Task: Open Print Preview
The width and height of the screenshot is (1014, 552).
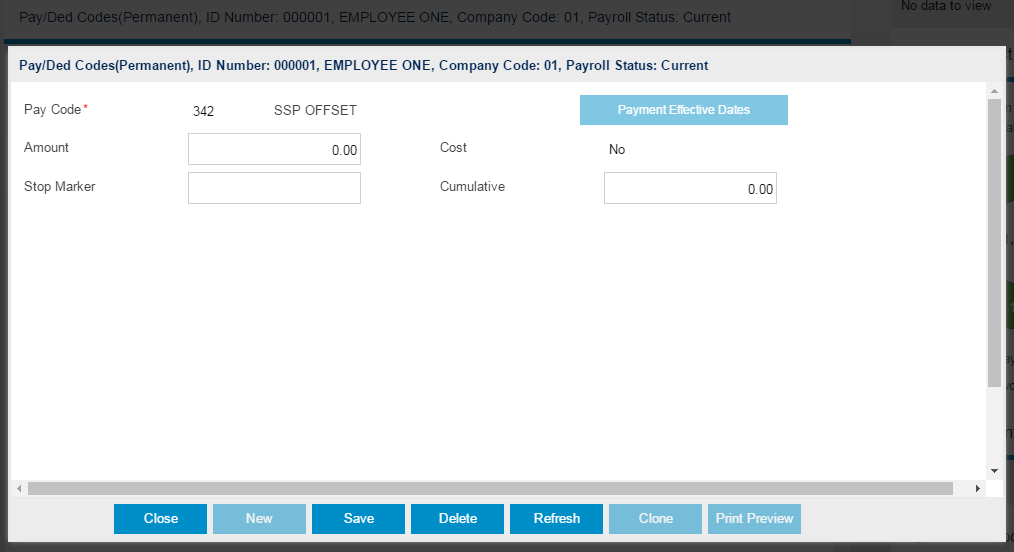Action: click(754, 519)
